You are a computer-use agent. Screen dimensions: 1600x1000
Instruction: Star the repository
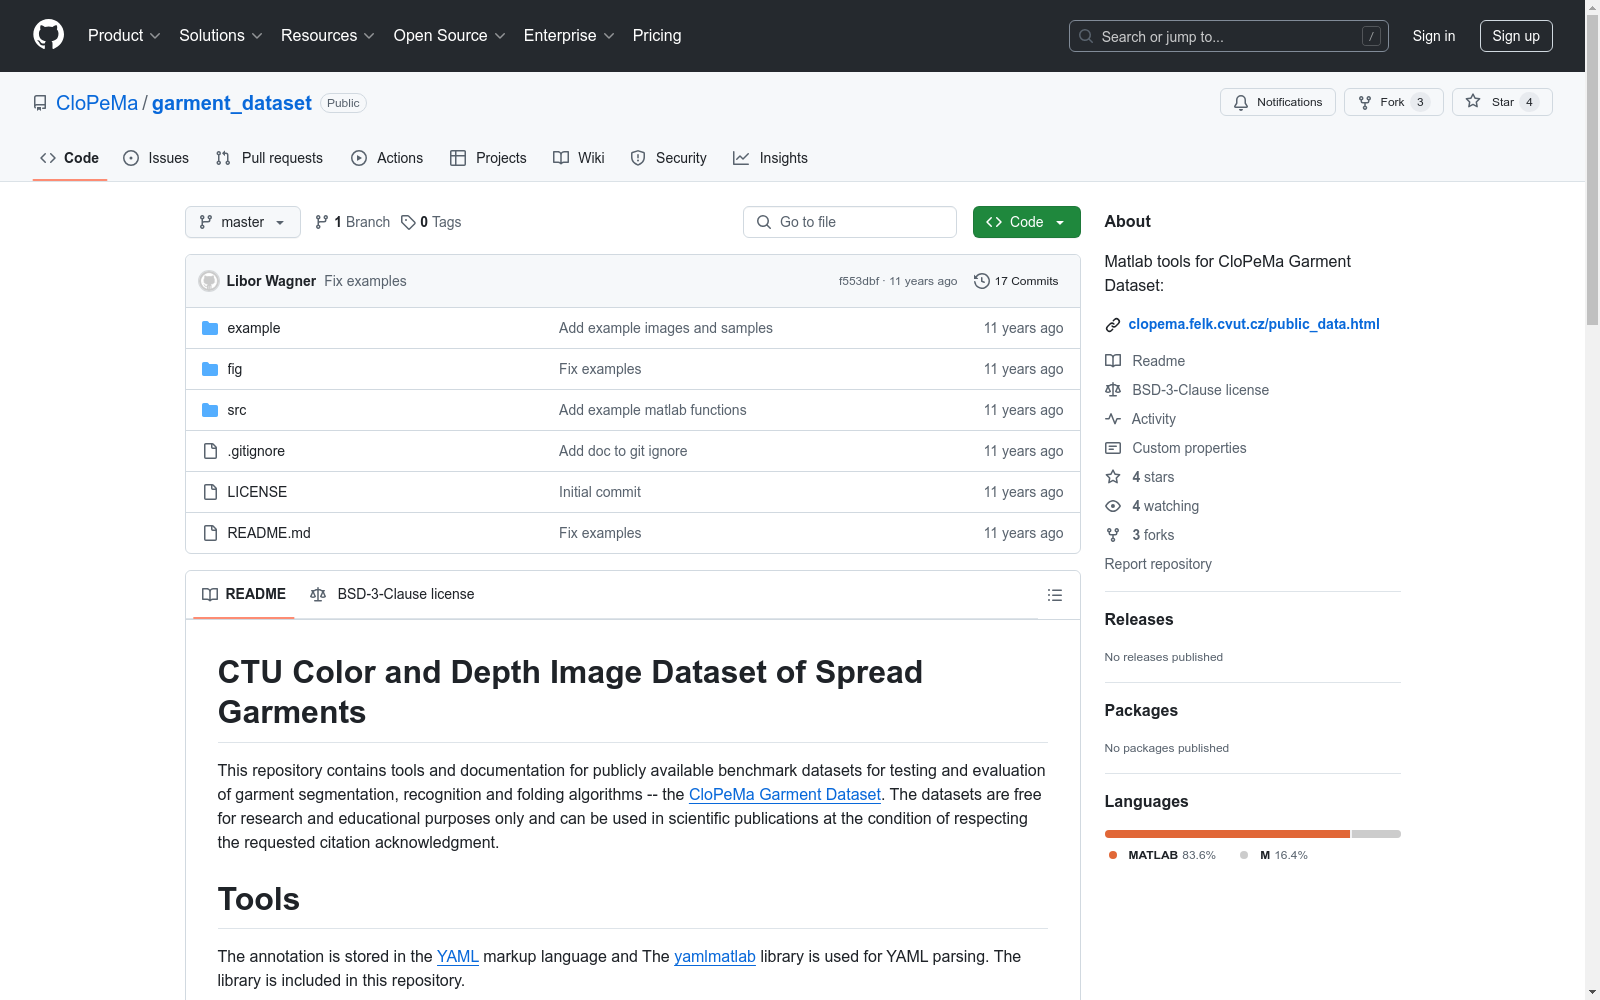pyautogui.click(x=1502, y=102)
